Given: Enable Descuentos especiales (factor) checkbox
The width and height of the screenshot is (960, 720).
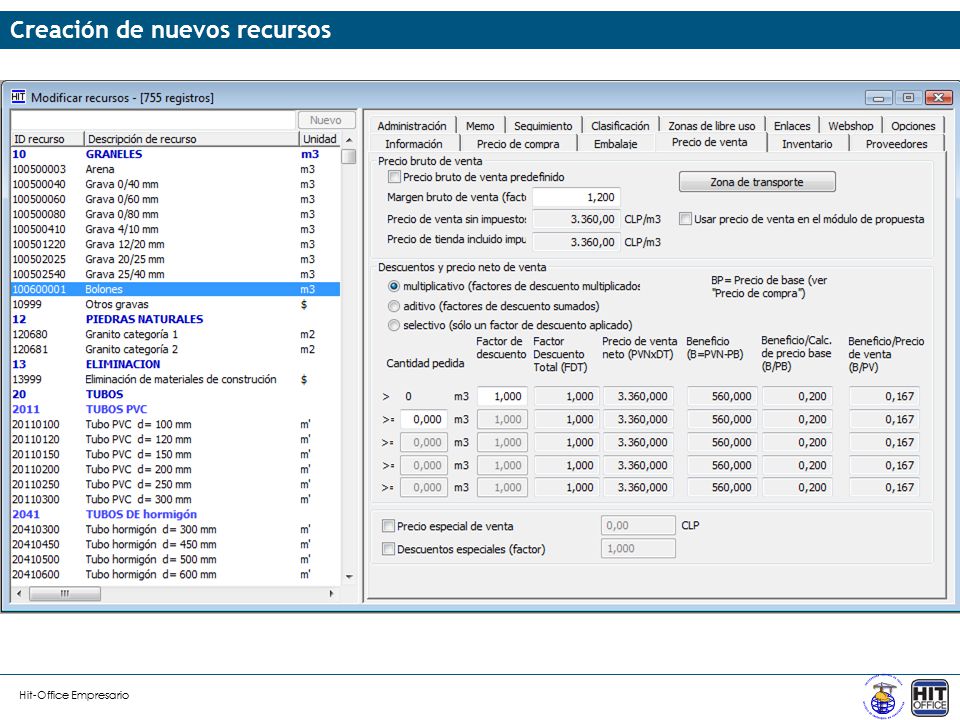Looking at the screenshot, I should click(x=388, y=549).
